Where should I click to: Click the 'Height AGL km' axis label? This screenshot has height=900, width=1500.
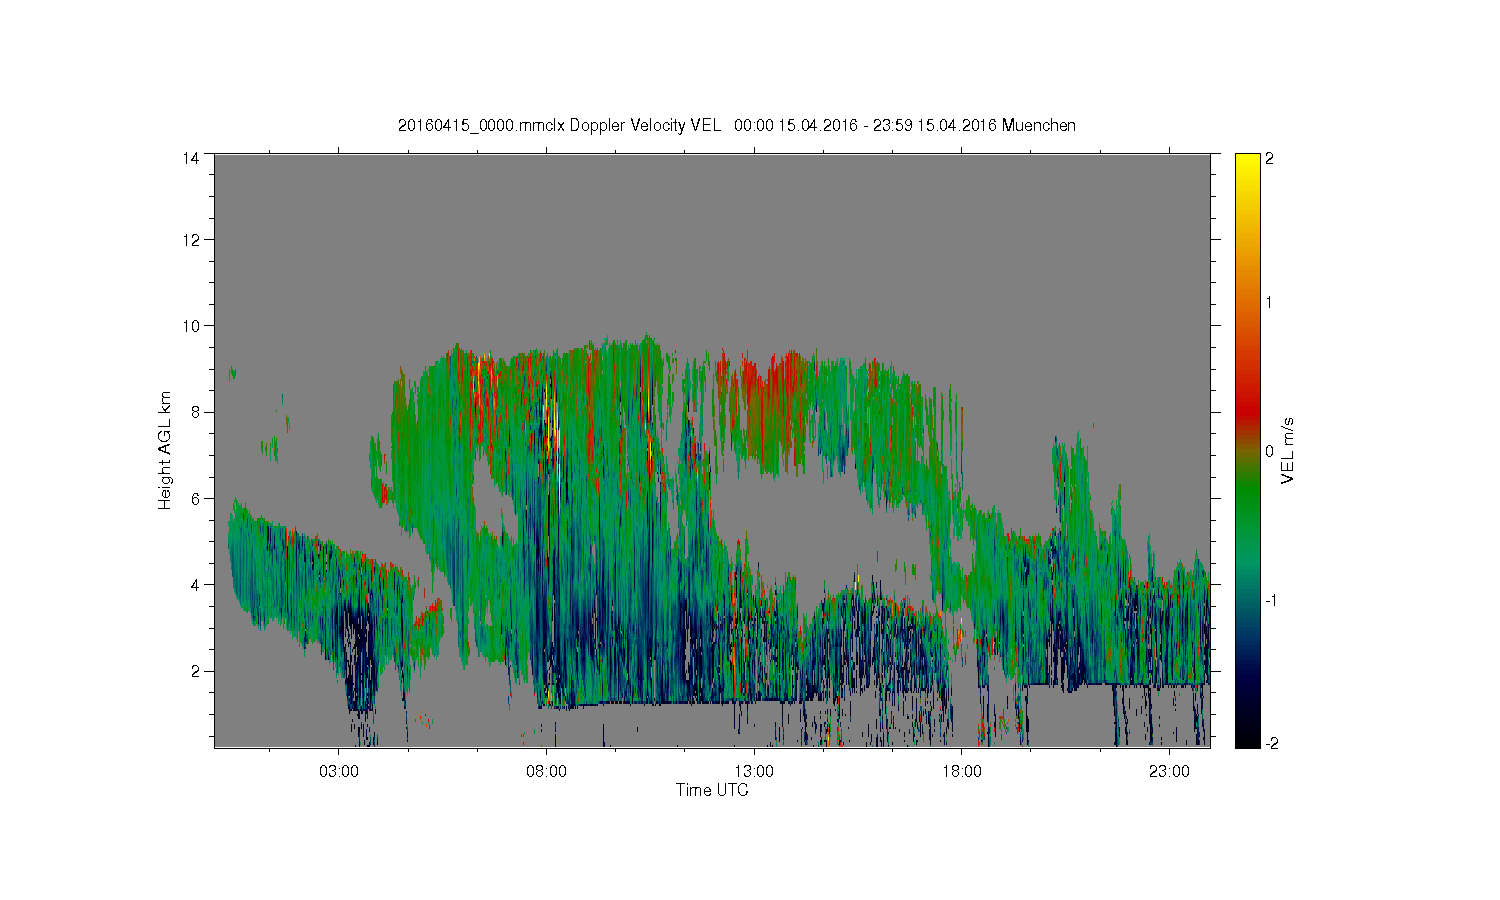[165, 450]
